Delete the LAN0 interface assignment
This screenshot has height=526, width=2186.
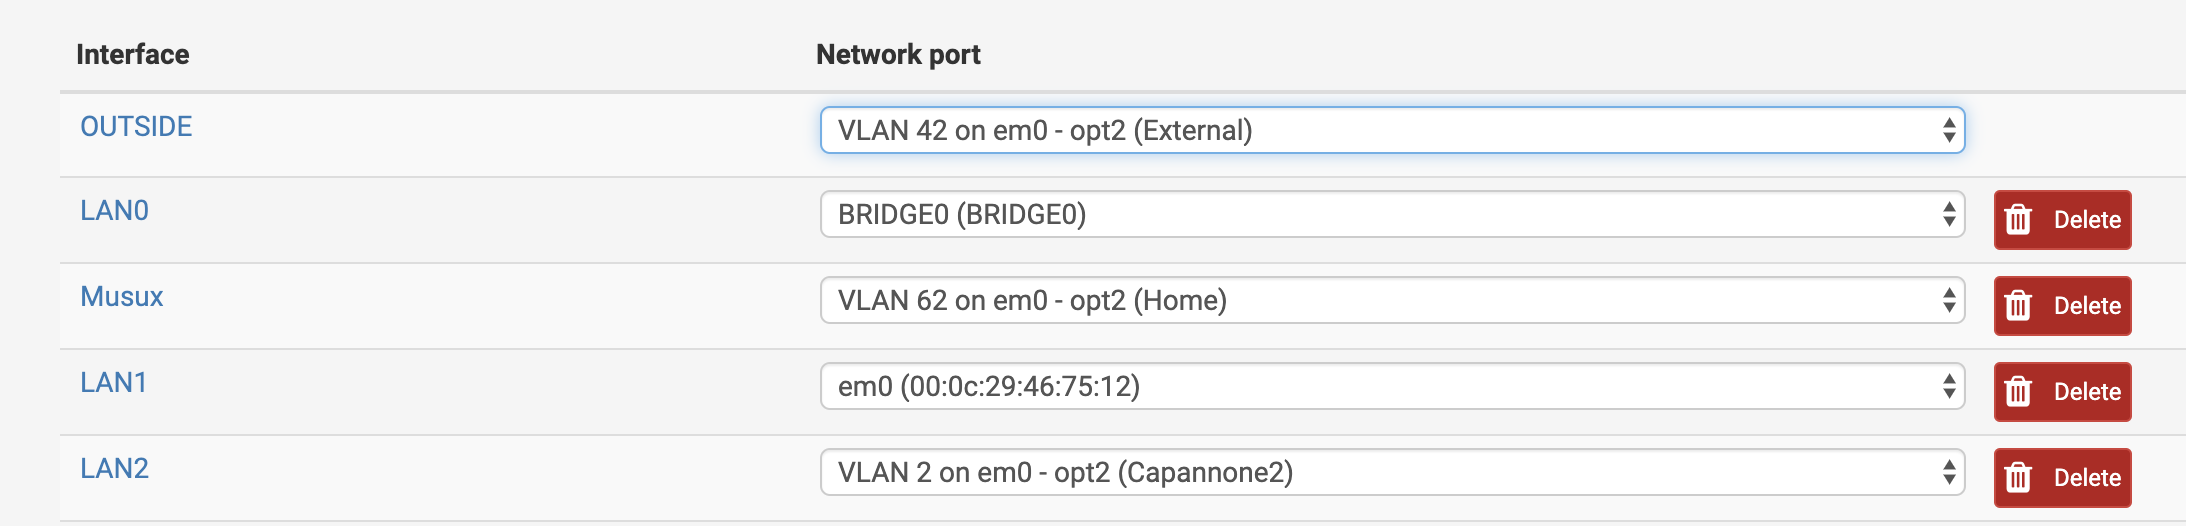[2062, 219]
